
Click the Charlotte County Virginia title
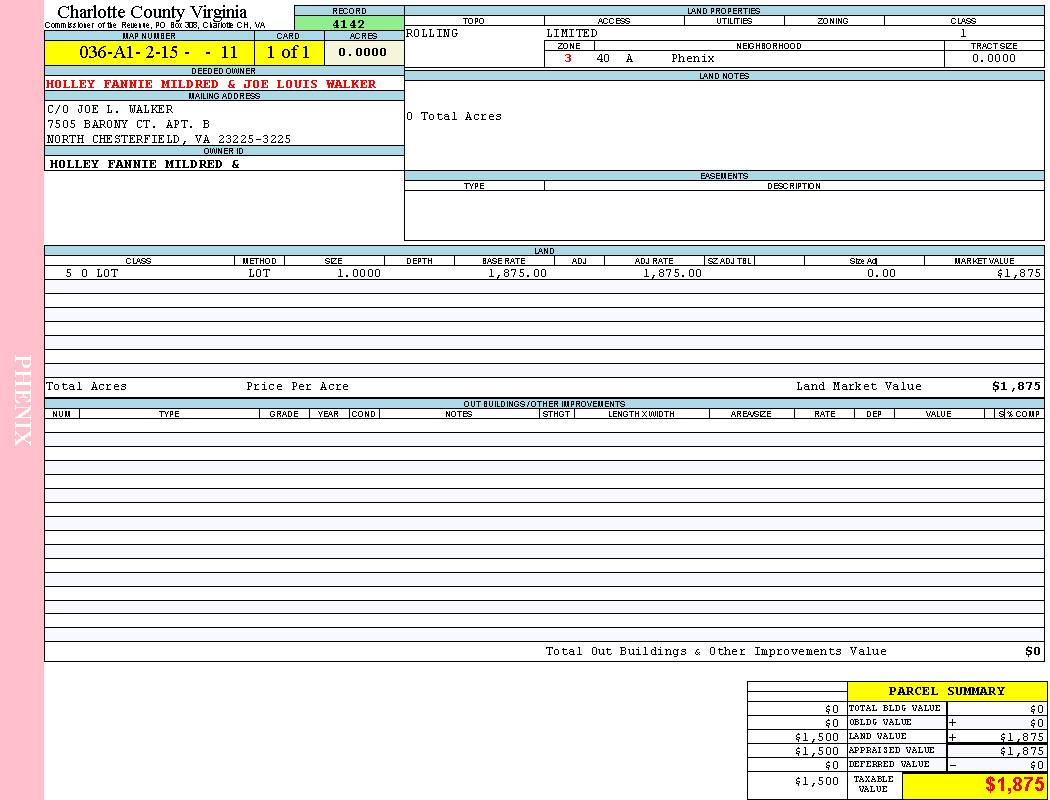[152, 12]
